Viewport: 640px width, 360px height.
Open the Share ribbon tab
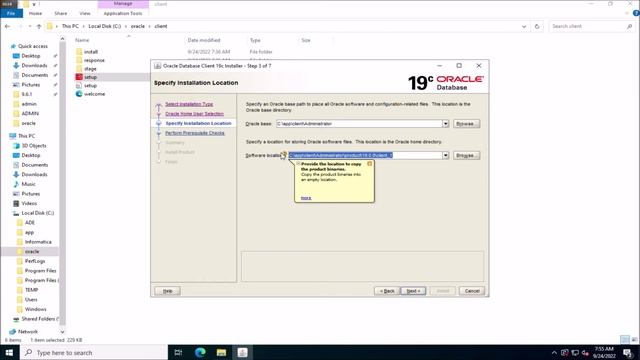(60, 13)
